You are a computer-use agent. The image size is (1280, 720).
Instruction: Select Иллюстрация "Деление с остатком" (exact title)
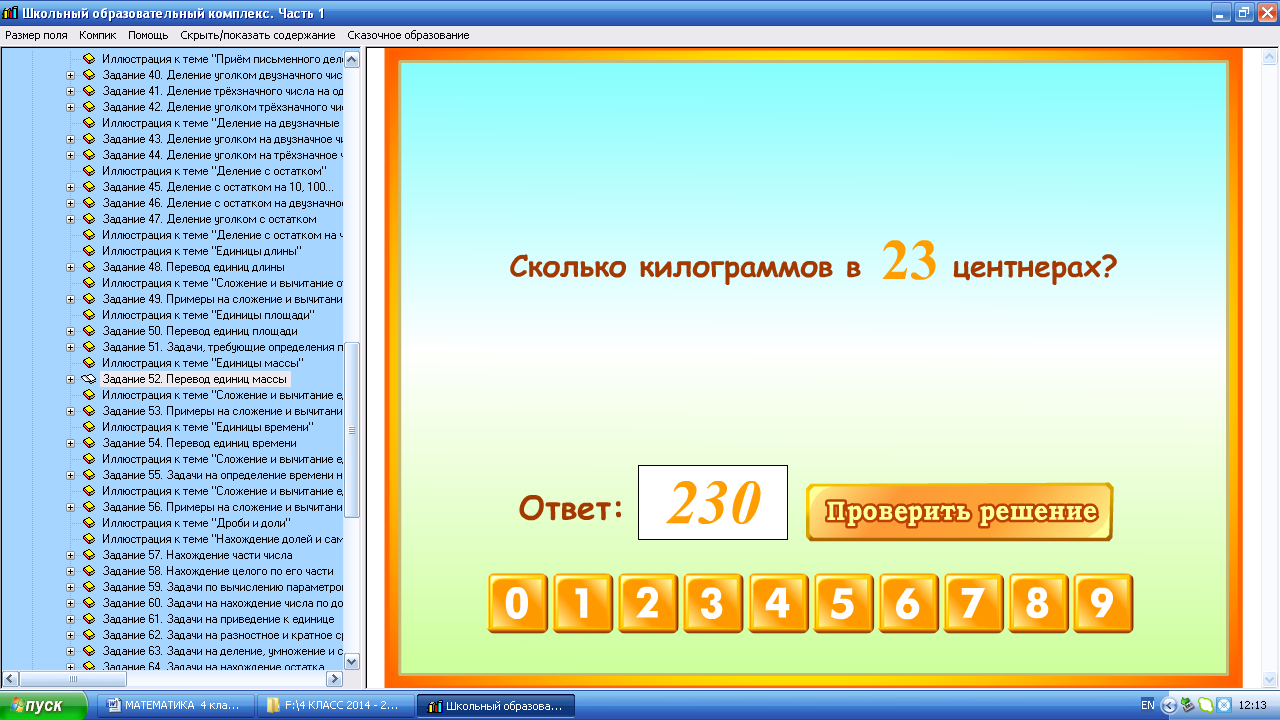pyautogui.click(x=214, y=171)
